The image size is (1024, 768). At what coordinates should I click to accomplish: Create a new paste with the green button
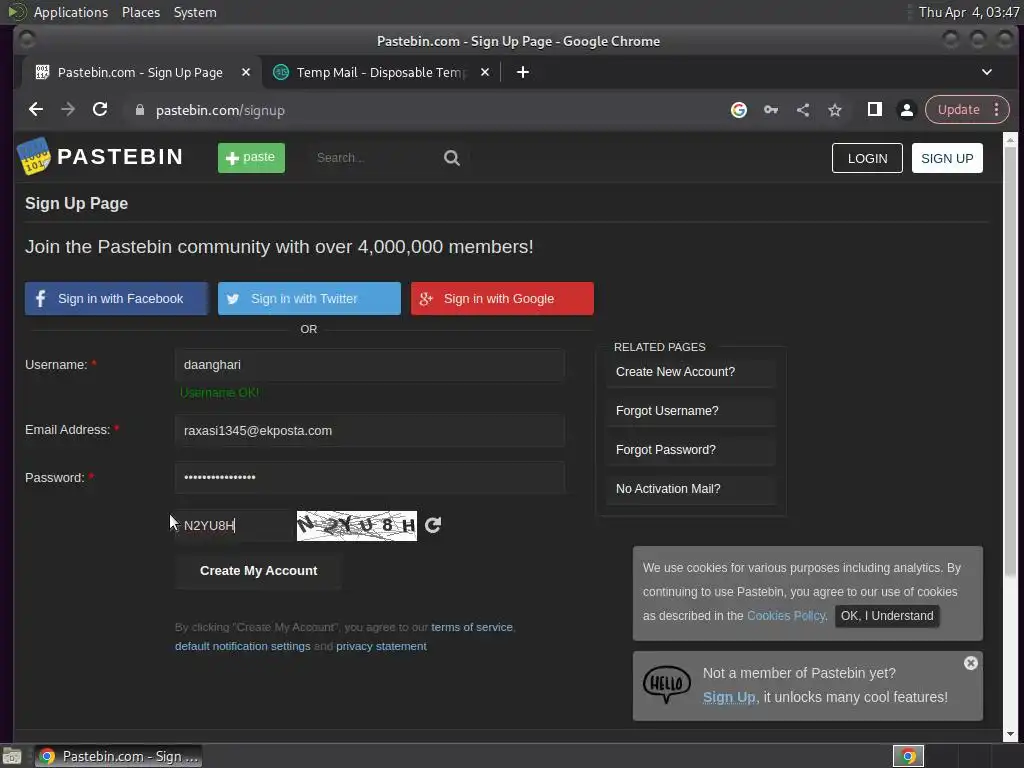[x=251, y=158]
